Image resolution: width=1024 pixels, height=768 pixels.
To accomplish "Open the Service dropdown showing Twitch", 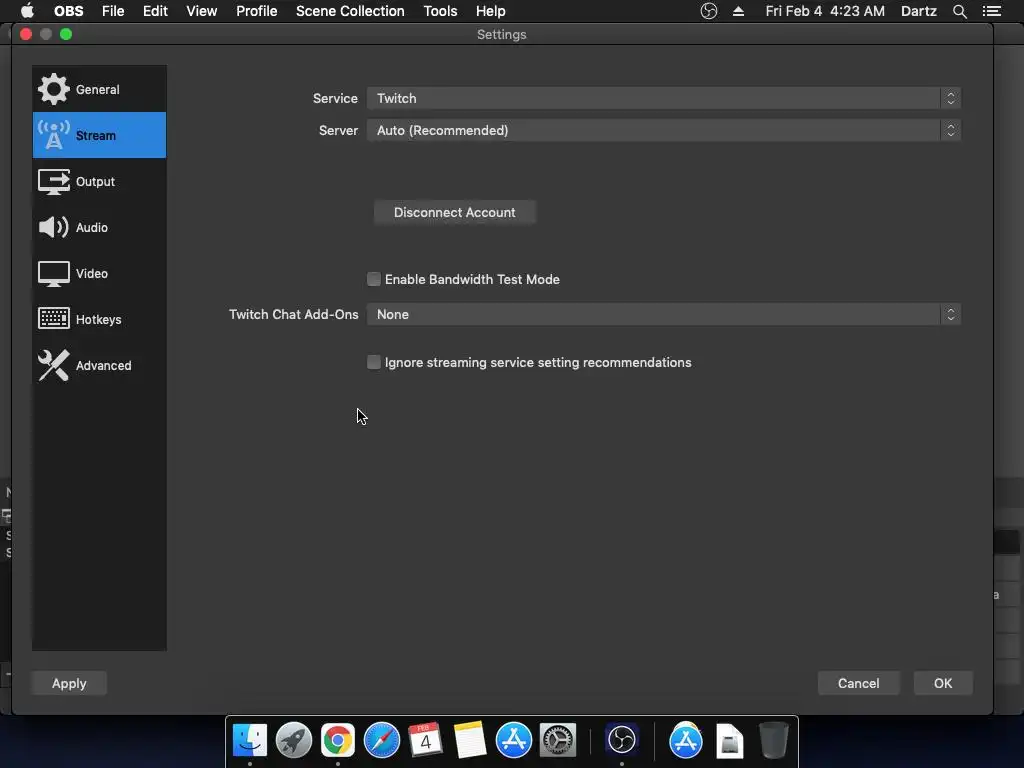I will (x=664, y=98).
